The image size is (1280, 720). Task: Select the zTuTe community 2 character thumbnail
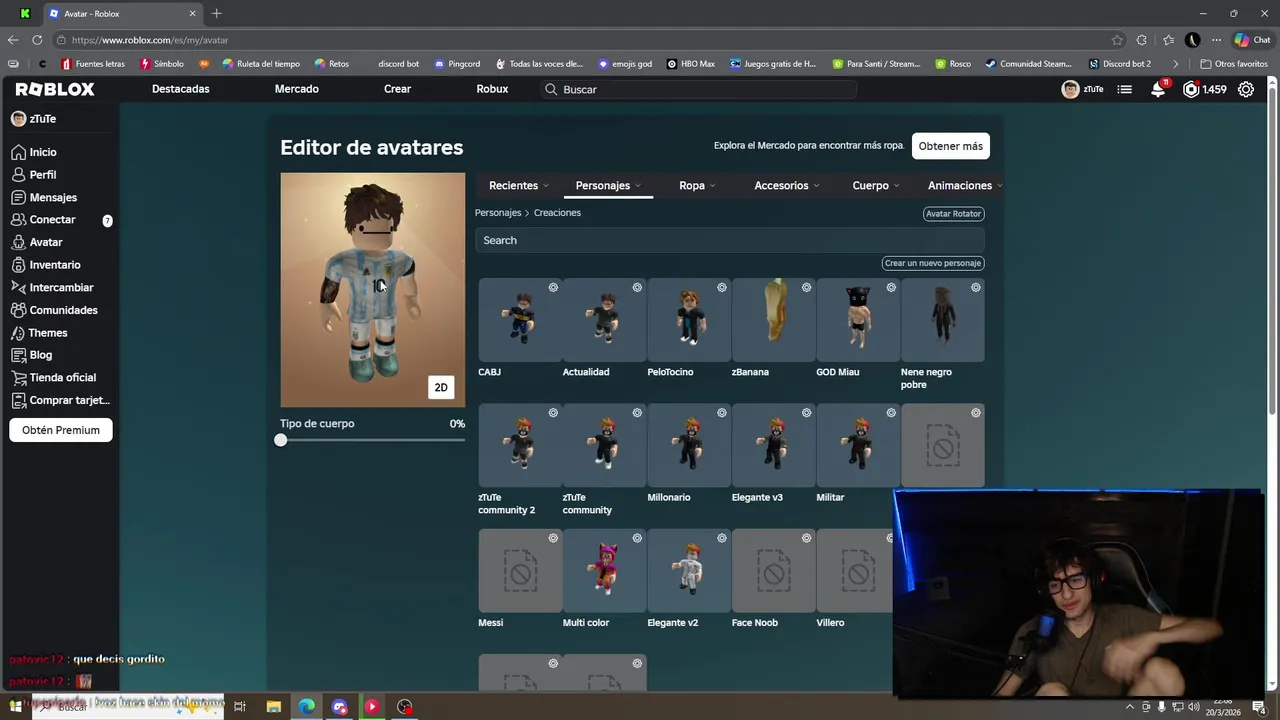[520, 445]
